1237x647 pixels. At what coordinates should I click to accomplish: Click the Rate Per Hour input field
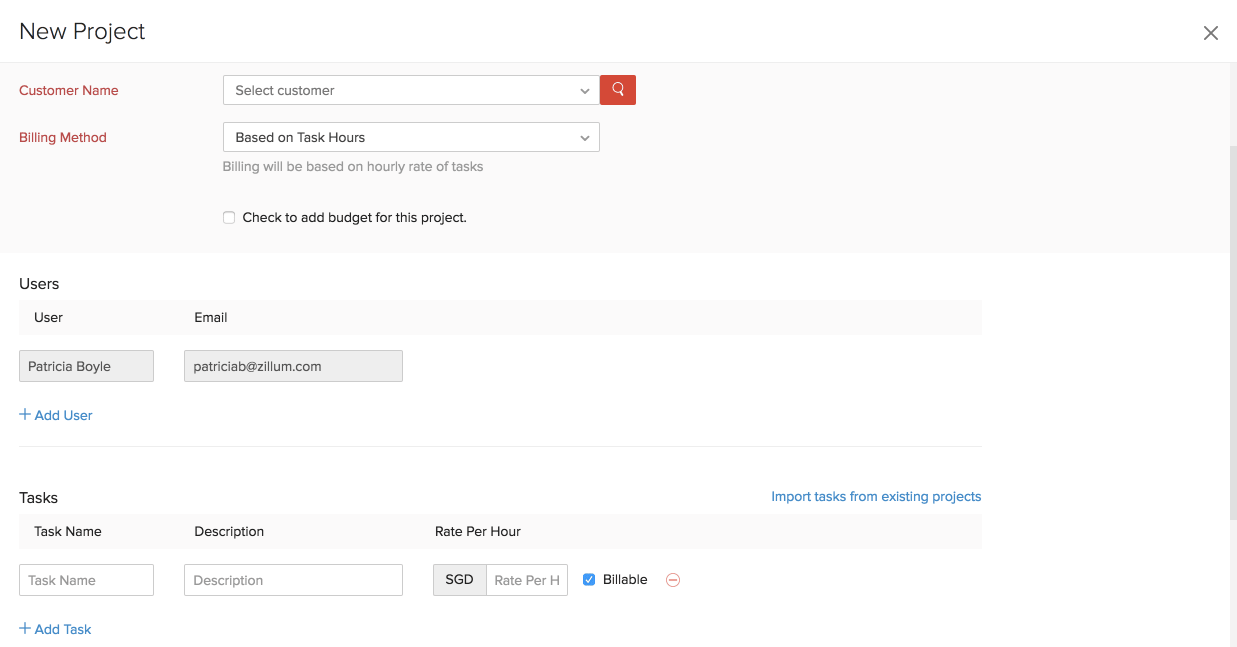(526, 580)
